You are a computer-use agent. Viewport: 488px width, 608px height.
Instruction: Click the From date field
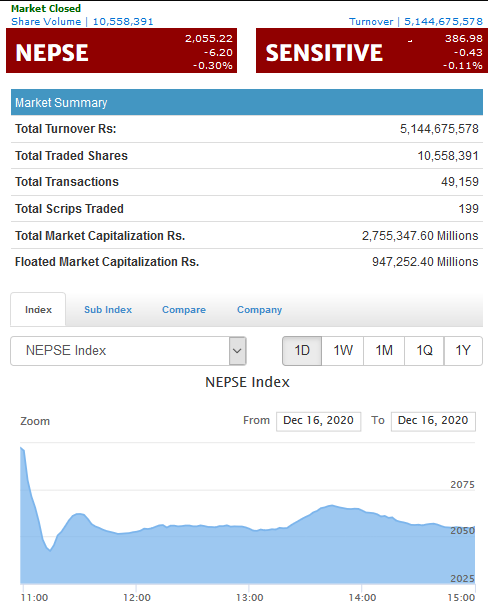(318, 421)
